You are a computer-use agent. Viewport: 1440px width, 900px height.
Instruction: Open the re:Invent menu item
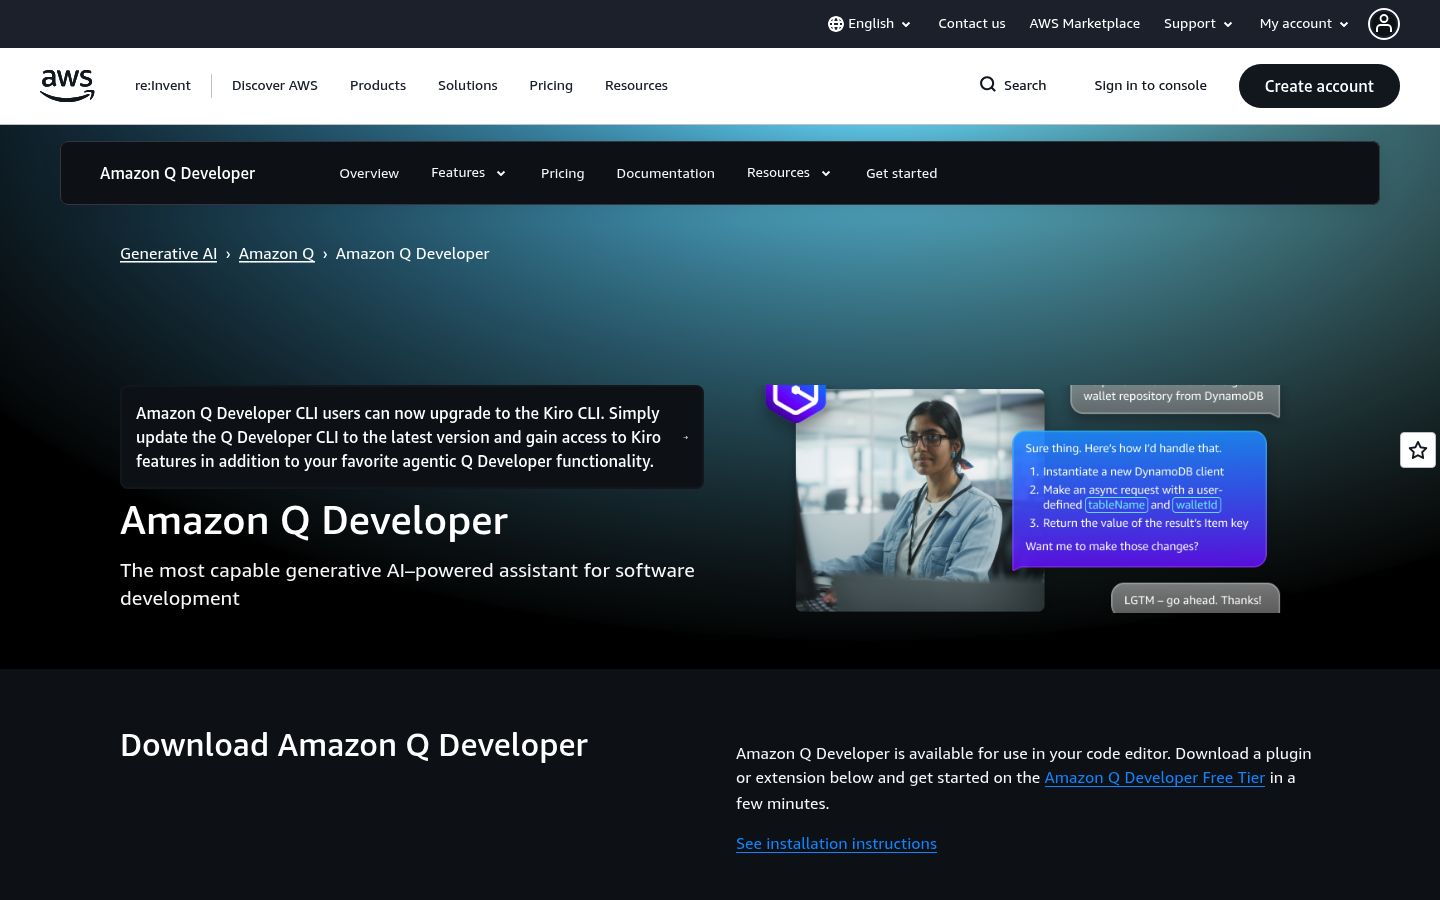coord(163,86)
